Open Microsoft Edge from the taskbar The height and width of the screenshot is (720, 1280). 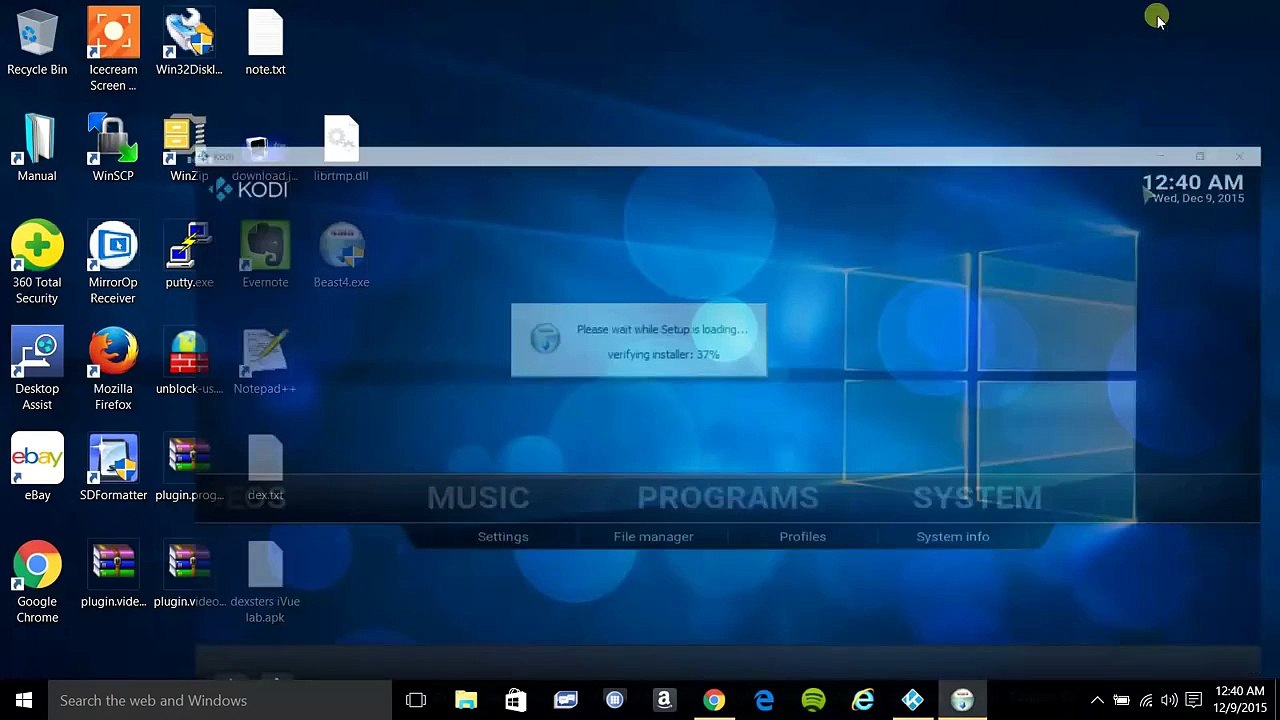pos(763,700)
